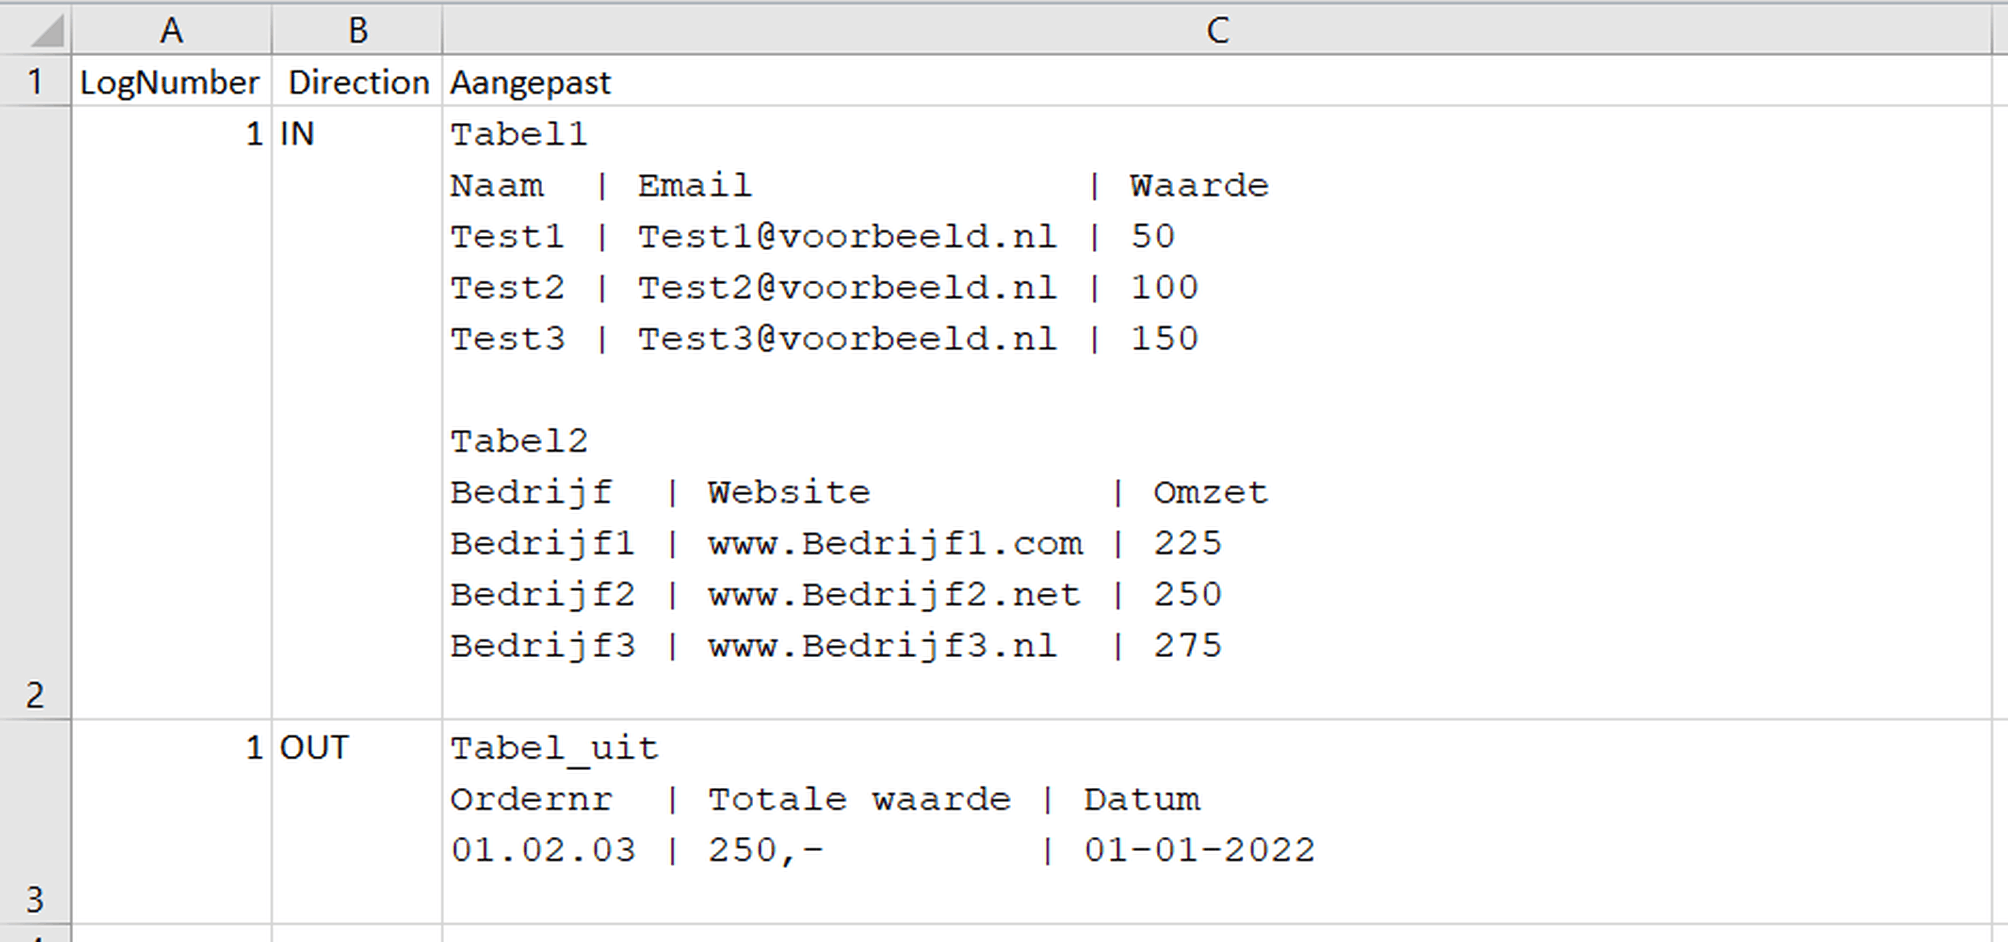
Task: Click the row 3 header
Action: (x=35, y=821)
